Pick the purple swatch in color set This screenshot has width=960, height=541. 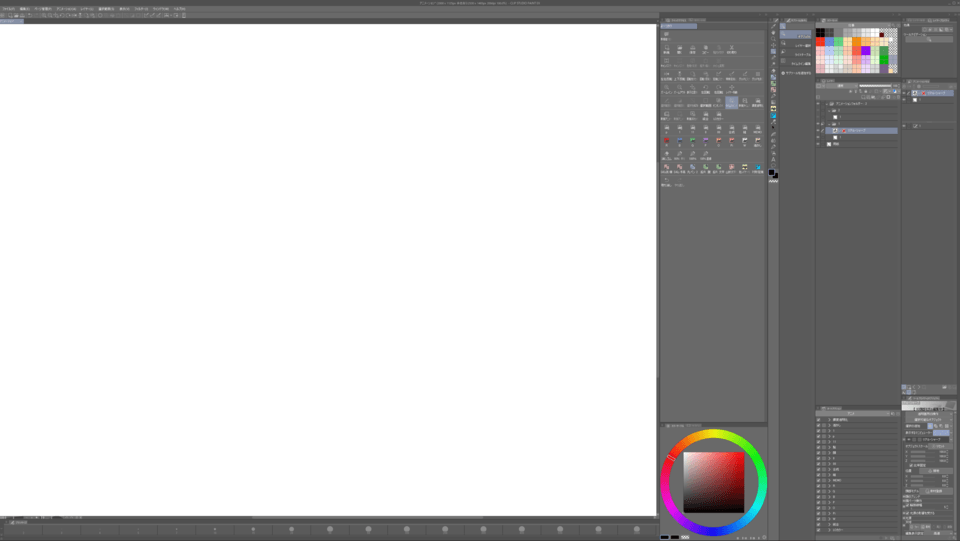[866, 51]
